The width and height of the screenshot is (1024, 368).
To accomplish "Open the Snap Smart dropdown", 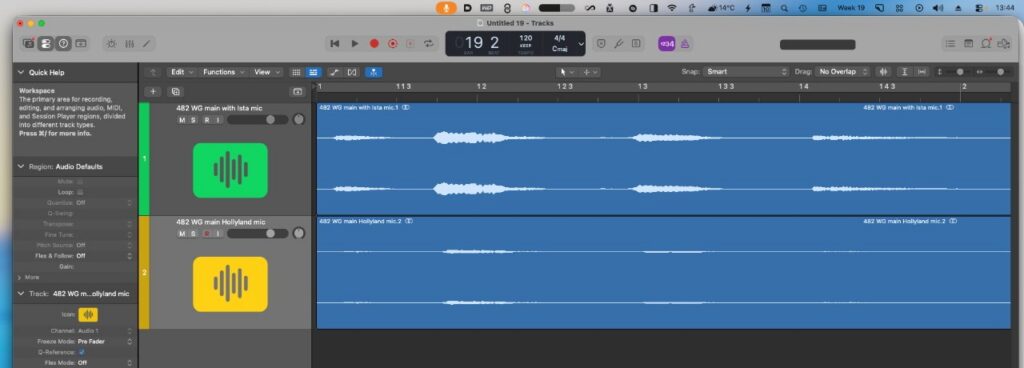I will pyautogui.click(x=746, y=72).
